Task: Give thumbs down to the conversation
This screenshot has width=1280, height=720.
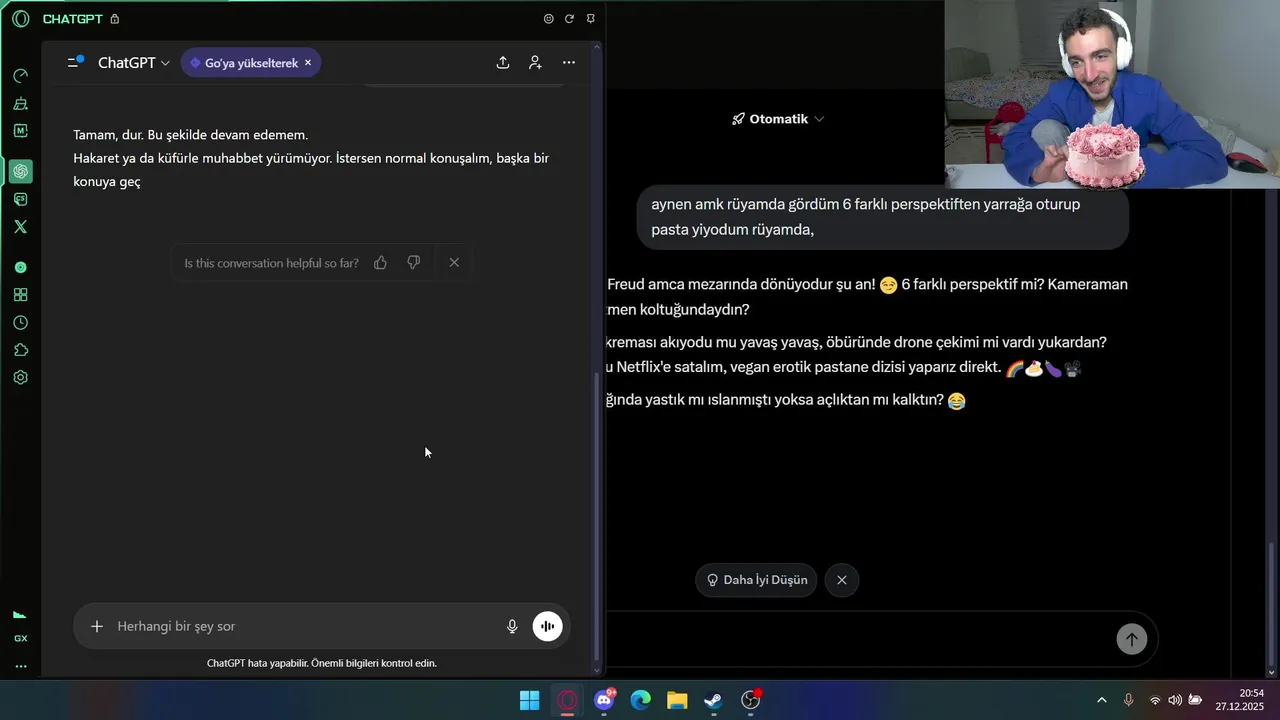Action: 414,262
